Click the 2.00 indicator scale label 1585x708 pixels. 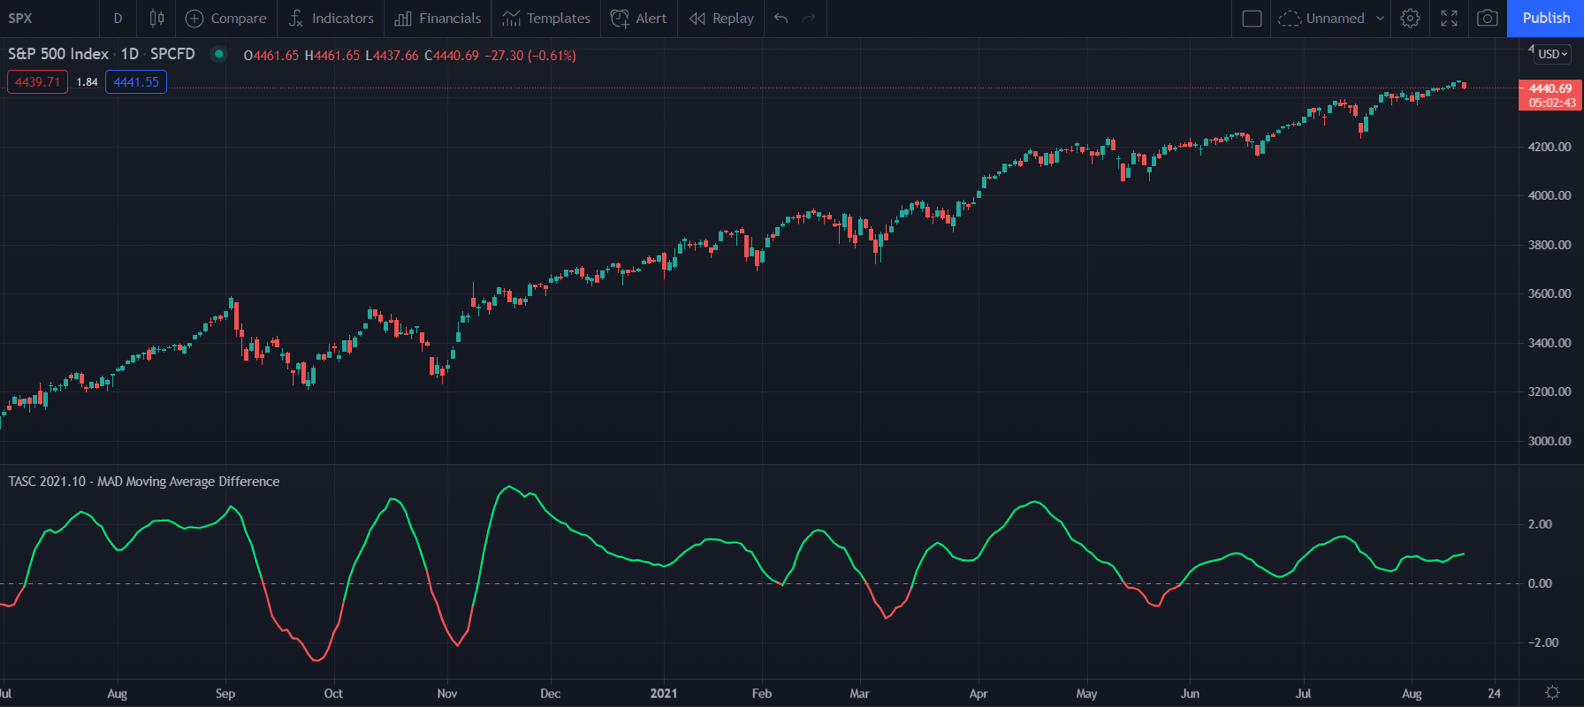[1540, 524]
